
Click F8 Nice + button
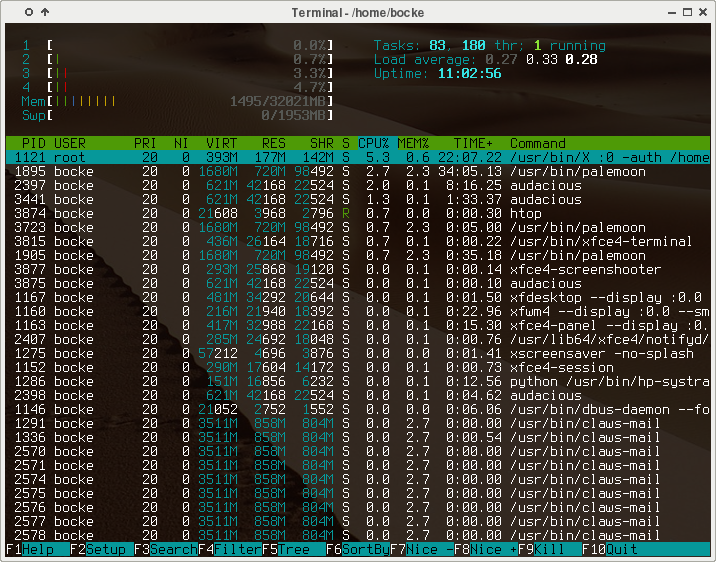[x=485, y=549]
